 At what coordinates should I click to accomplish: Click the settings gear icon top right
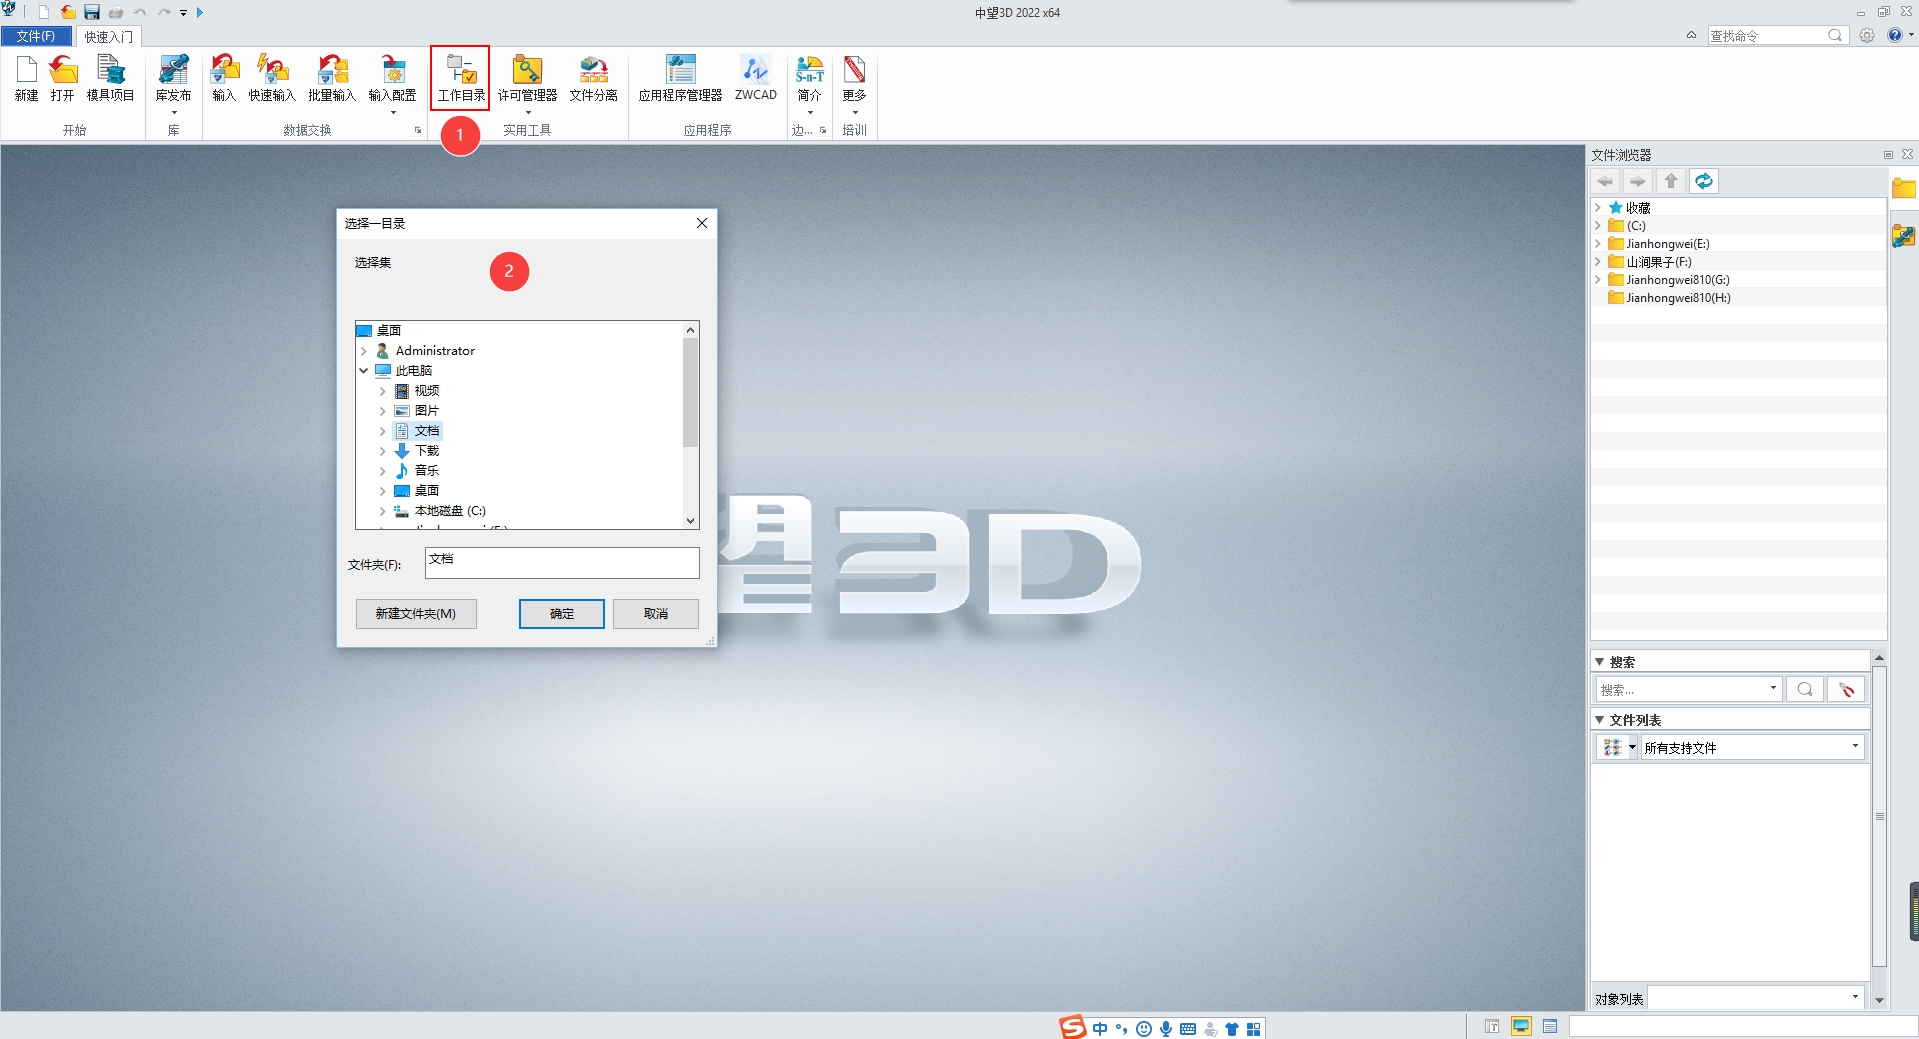(1867, 35)
